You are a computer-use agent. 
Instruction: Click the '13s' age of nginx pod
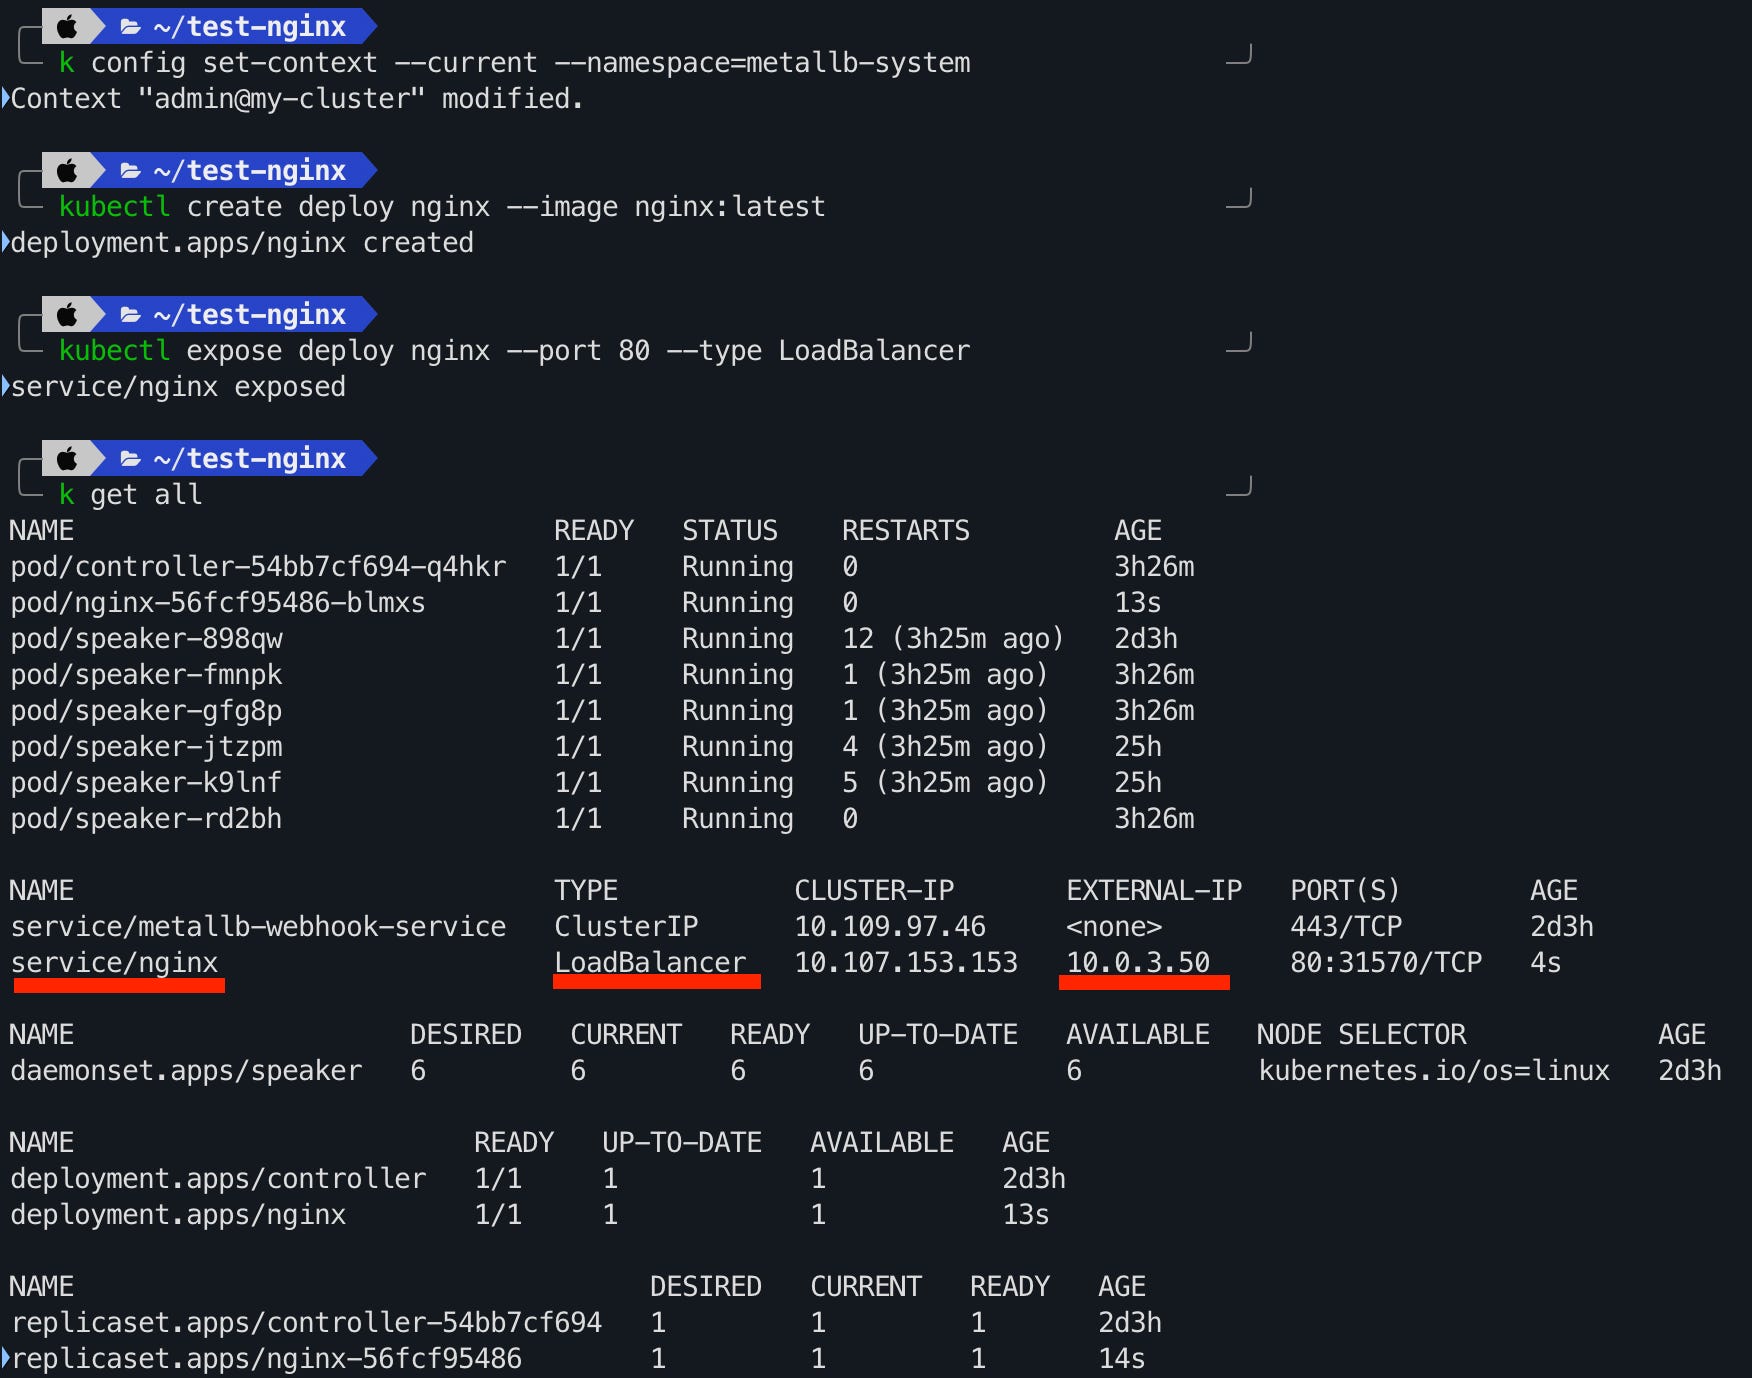[x=1138, y=603]
